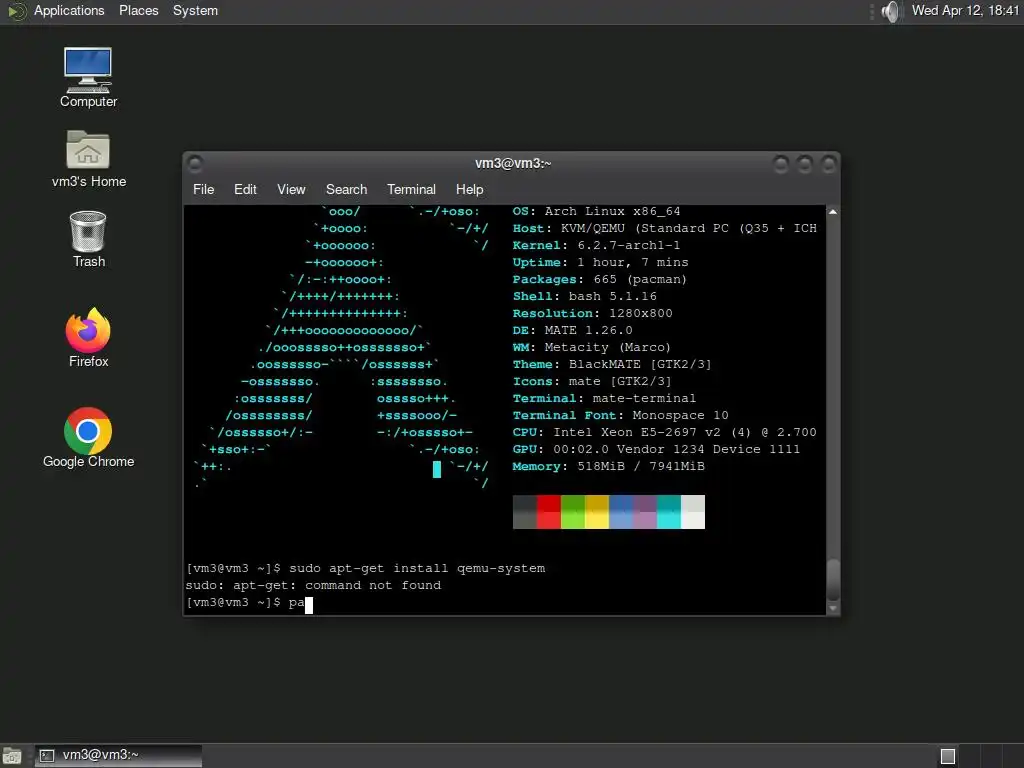1024x768 pixels.
Task: Click the blue color block in neofetch palette
Action: click(x=621, y=512)
